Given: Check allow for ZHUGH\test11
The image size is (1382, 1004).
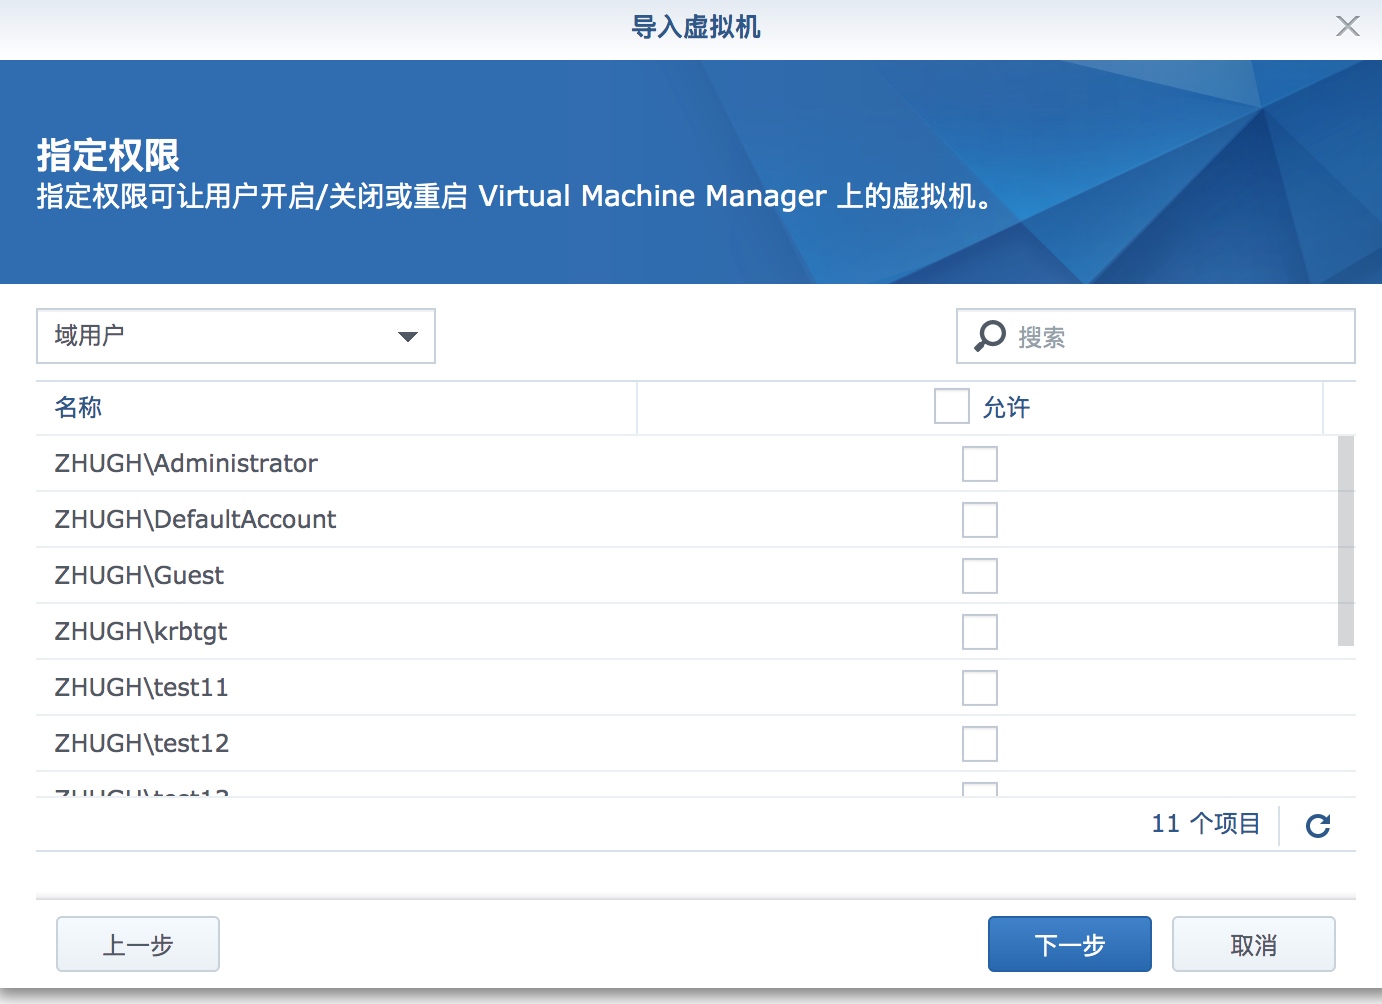Looking at the screenshot, I should pyautogui.click(x=980, y=688).
